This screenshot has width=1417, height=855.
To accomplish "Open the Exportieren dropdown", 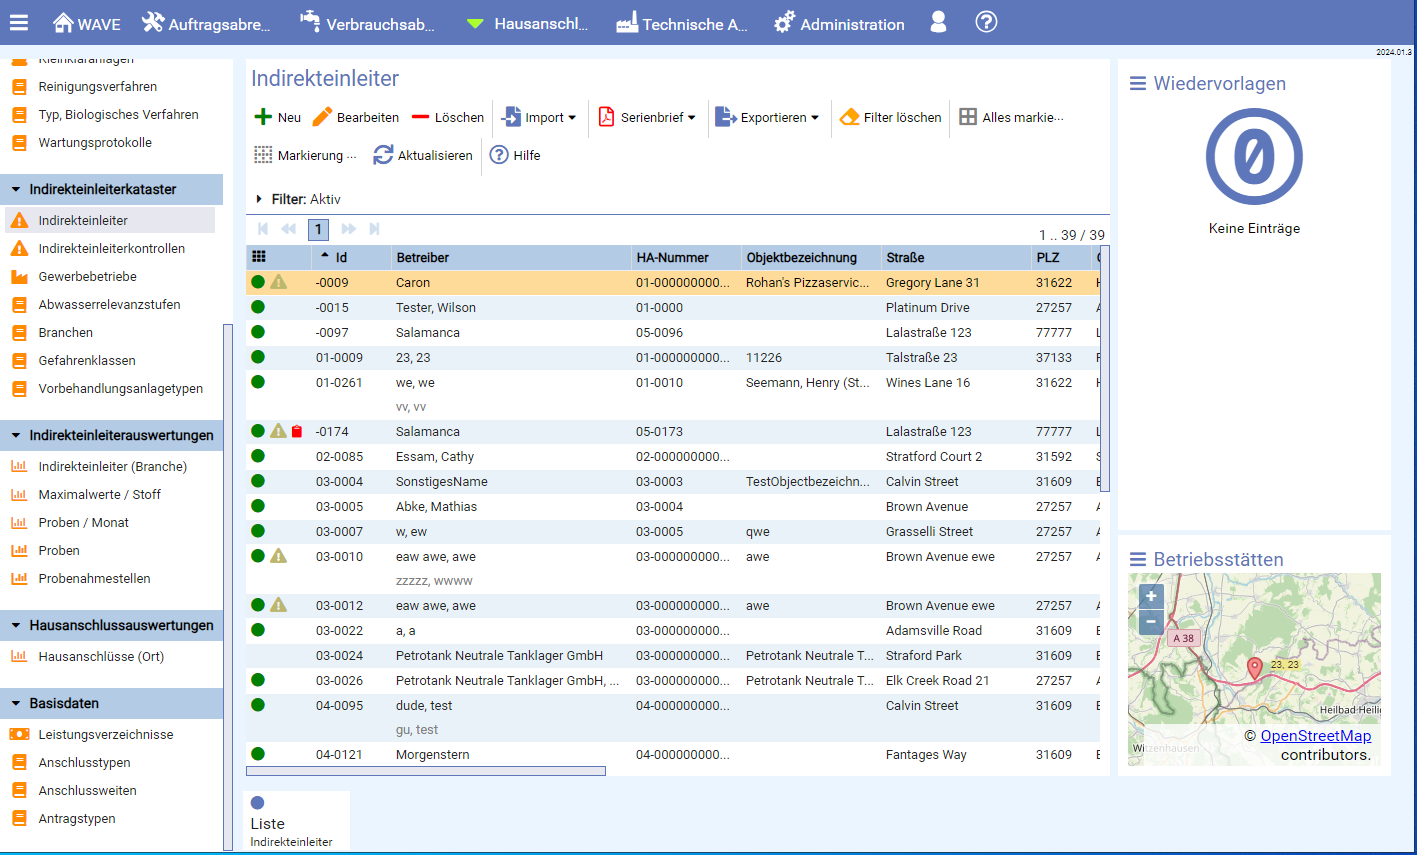I will [767, 117].
